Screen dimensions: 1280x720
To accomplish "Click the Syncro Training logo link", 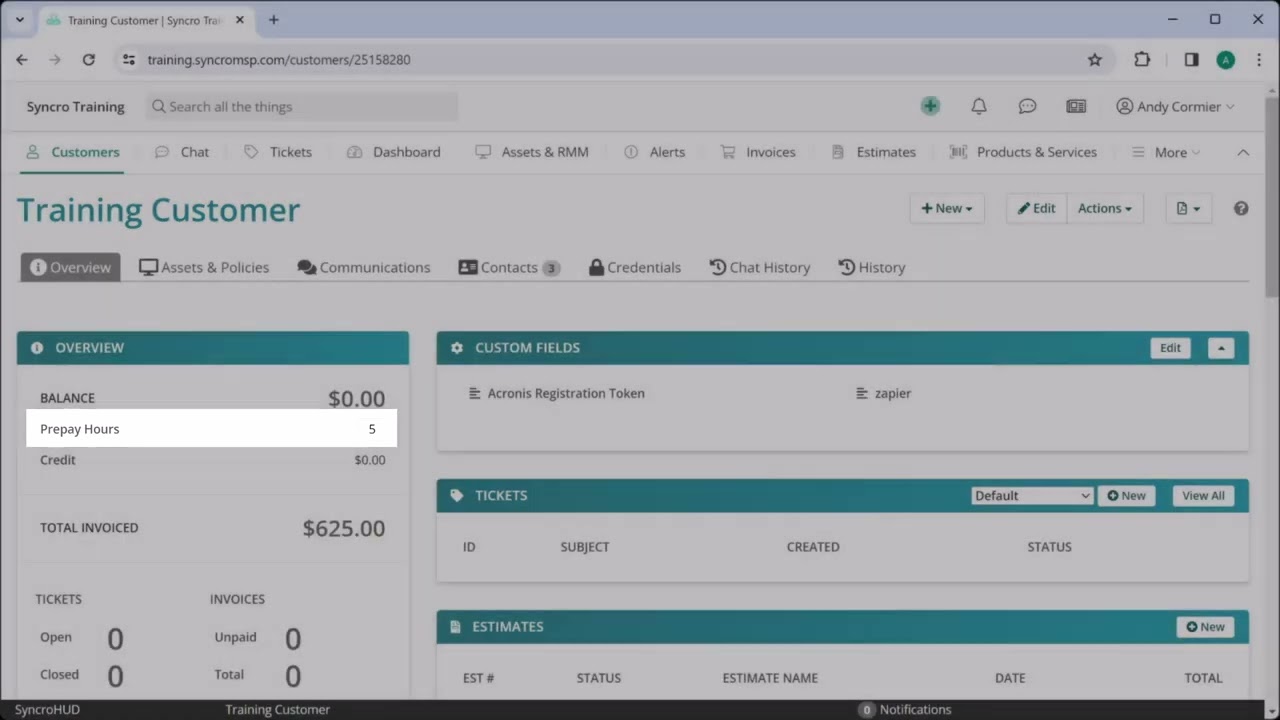I will click(76, 106).
